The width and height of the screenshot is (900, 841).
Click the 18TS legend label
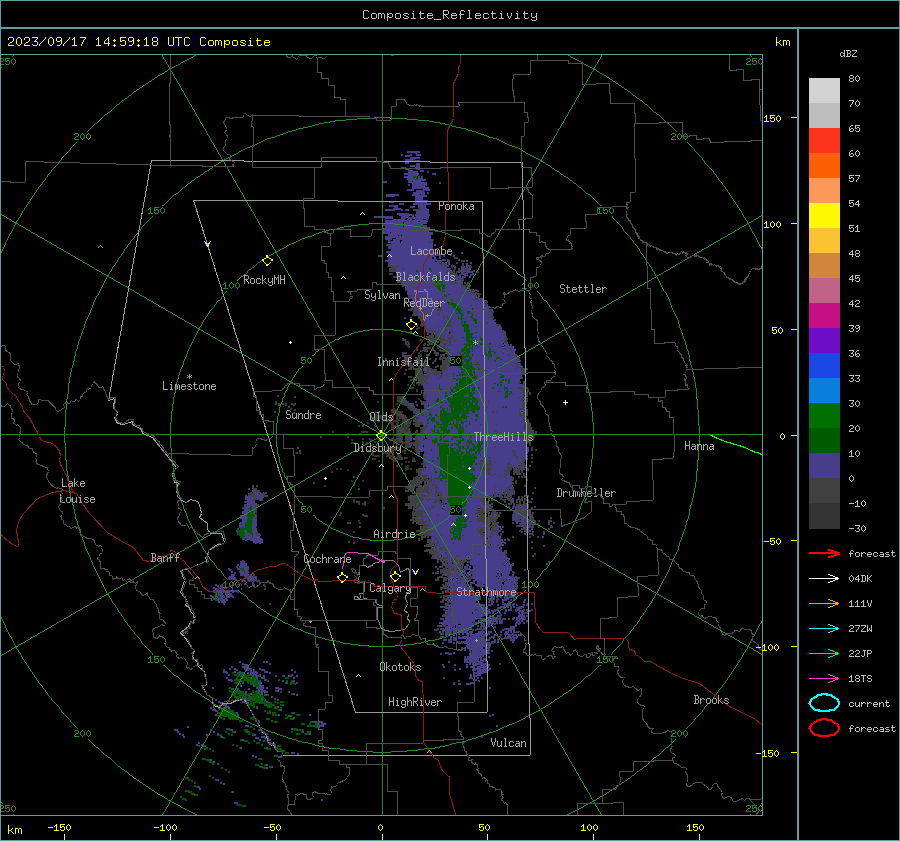[860, 679]
